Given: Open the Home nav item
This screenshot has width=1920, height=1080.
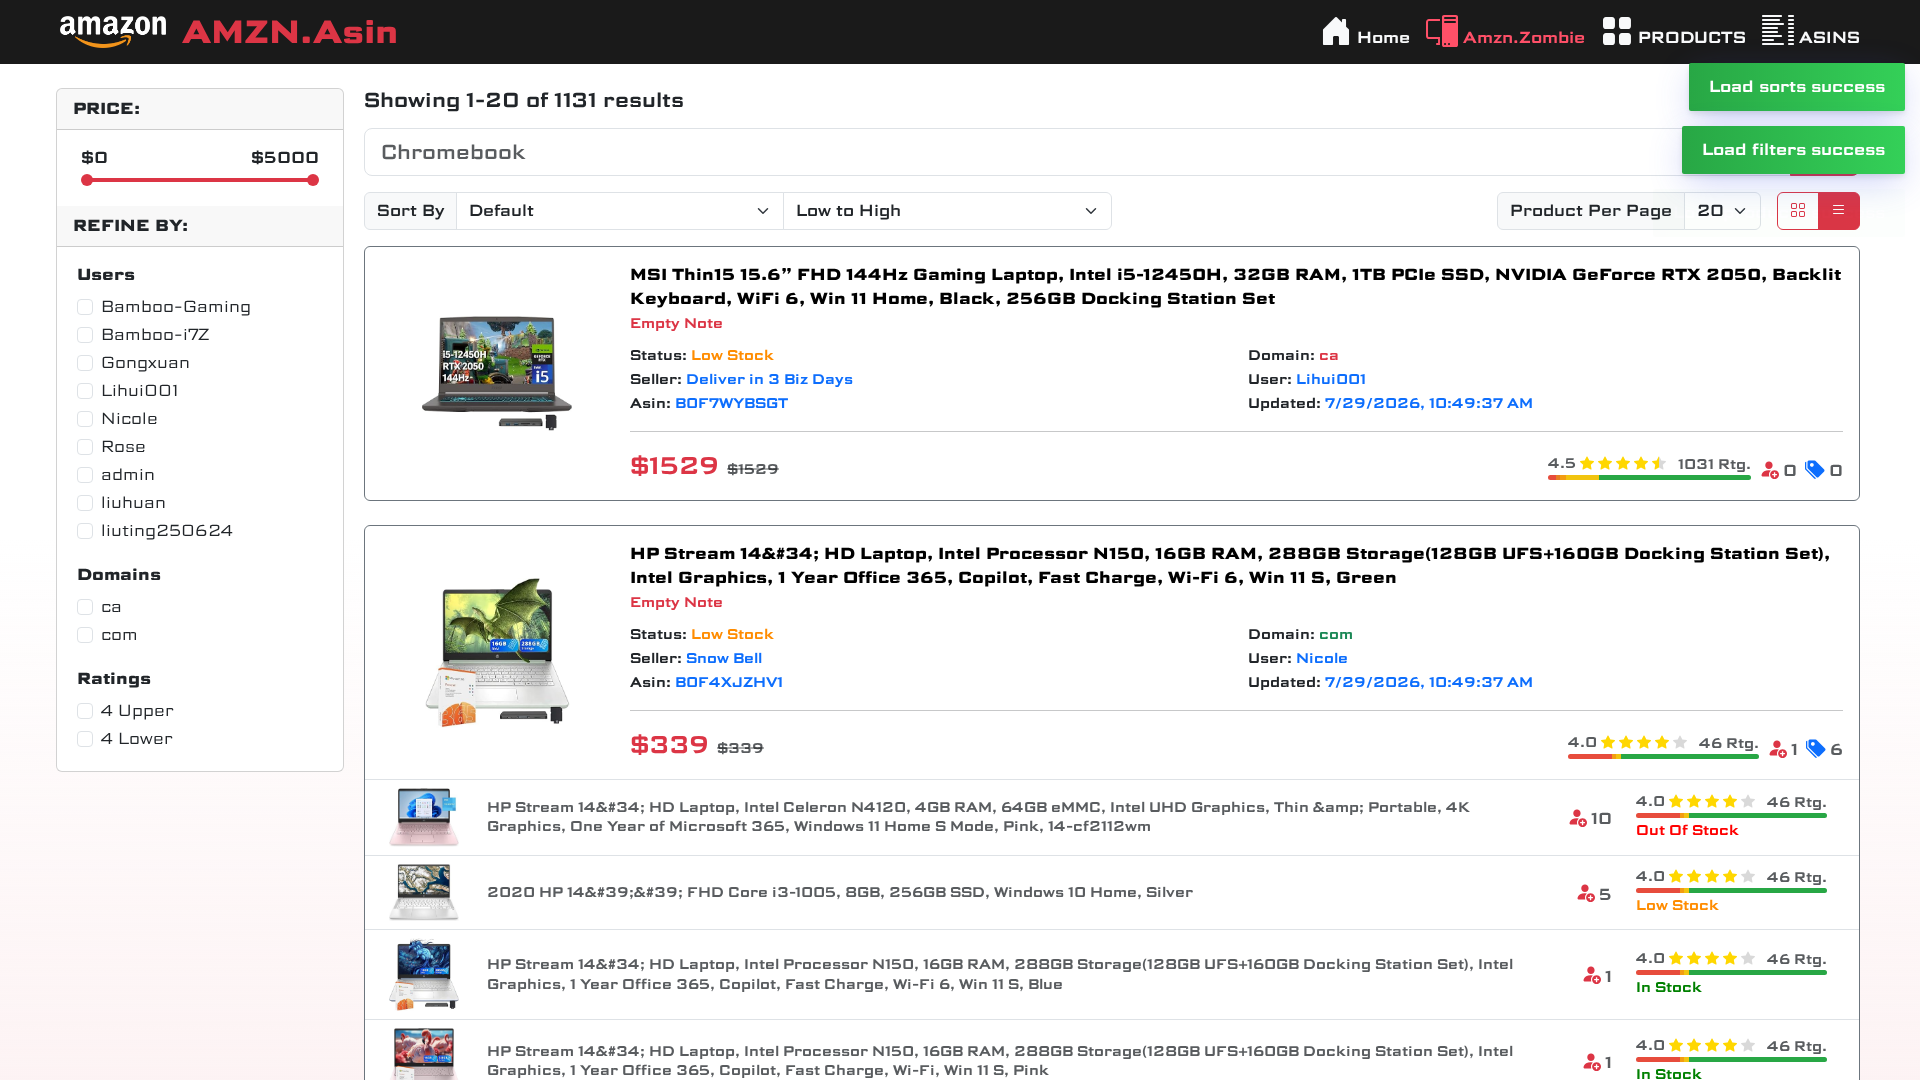Looking at the screenshot, I should coord(1366,32).
